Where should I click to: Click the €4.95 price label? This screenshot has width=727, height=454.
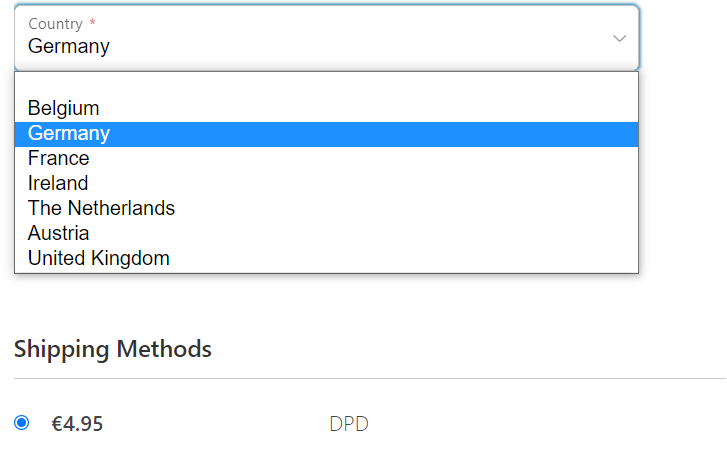tap(77, 424)
